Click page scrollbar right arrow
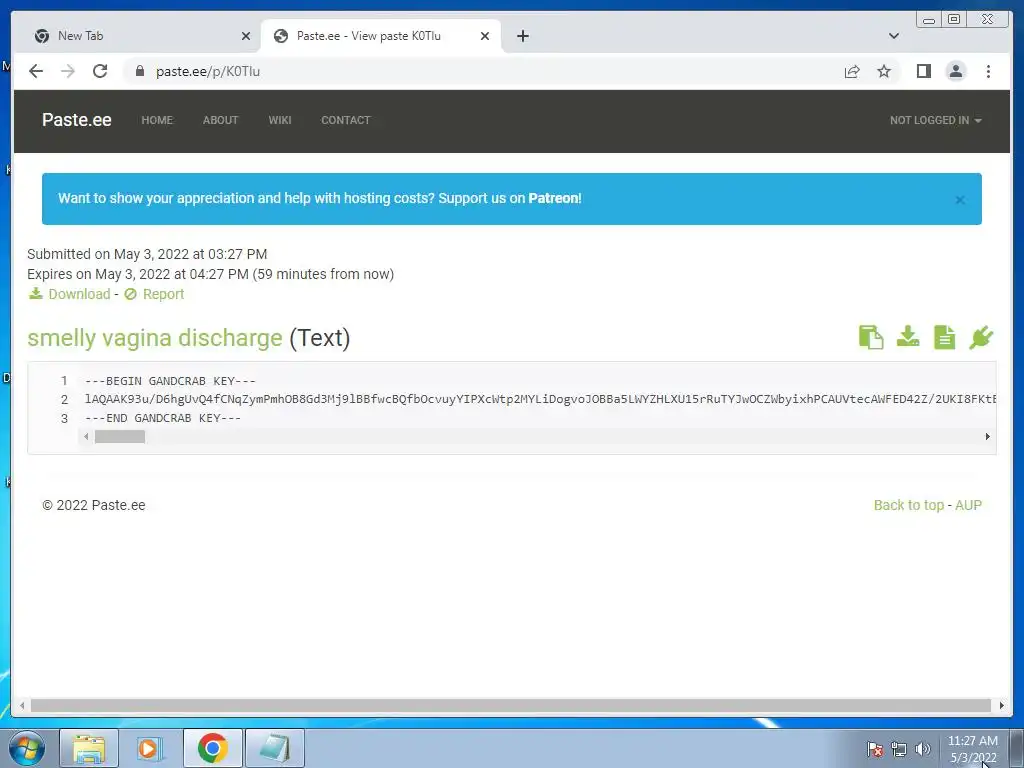 [x=1002, y=705]
